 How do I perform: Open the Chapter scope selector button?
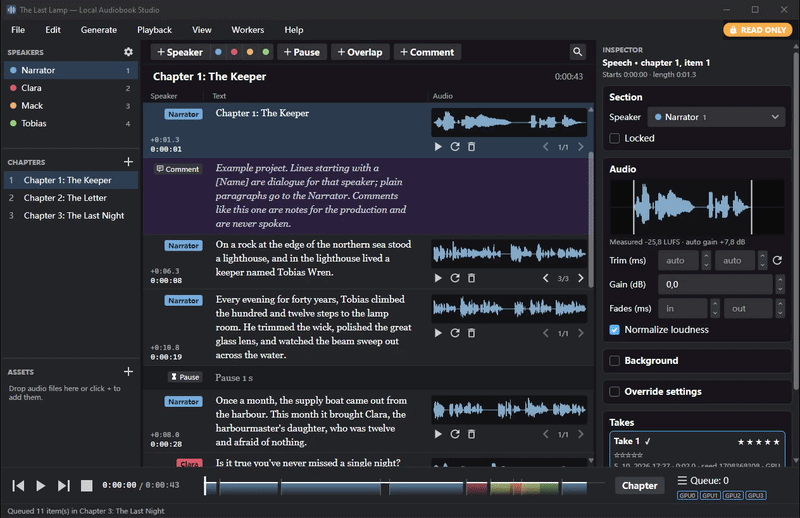click(639, 486)
